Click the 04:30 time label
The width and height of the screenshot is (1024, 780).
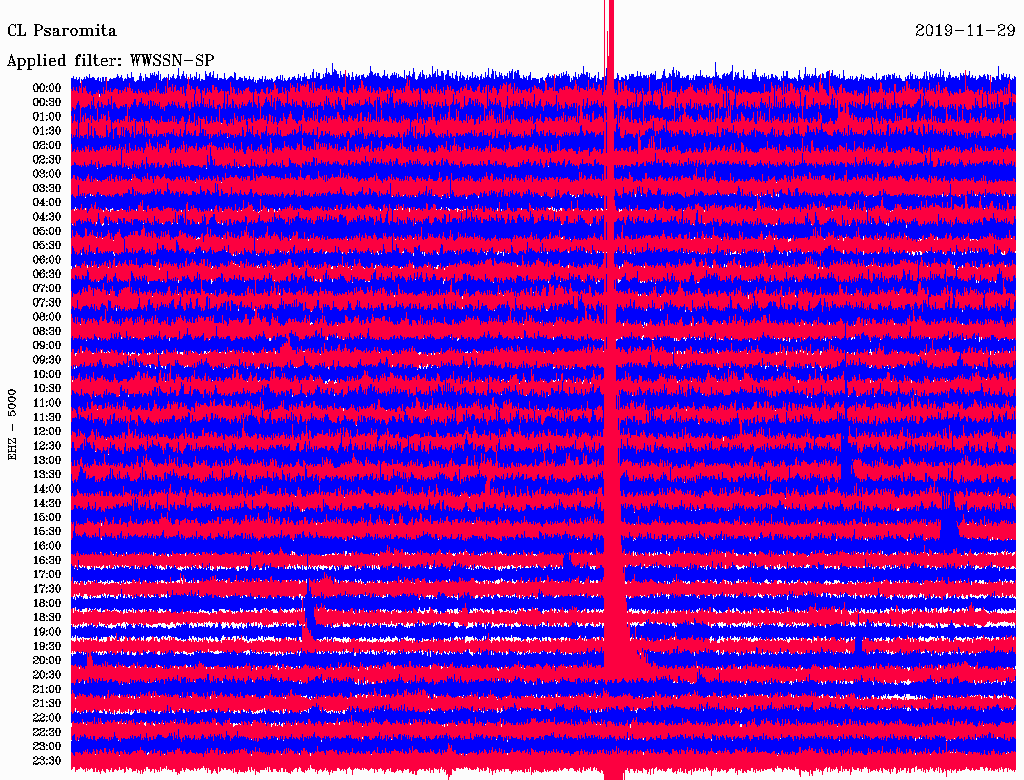click(x=47, y=217)
